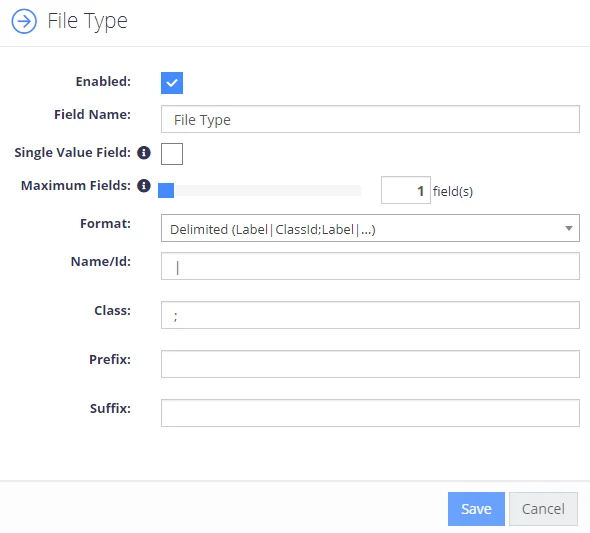Focus the maximum fields number box
Image resolution: width=590 pixels, height=533 pixels.
click(x=406, y=190)
